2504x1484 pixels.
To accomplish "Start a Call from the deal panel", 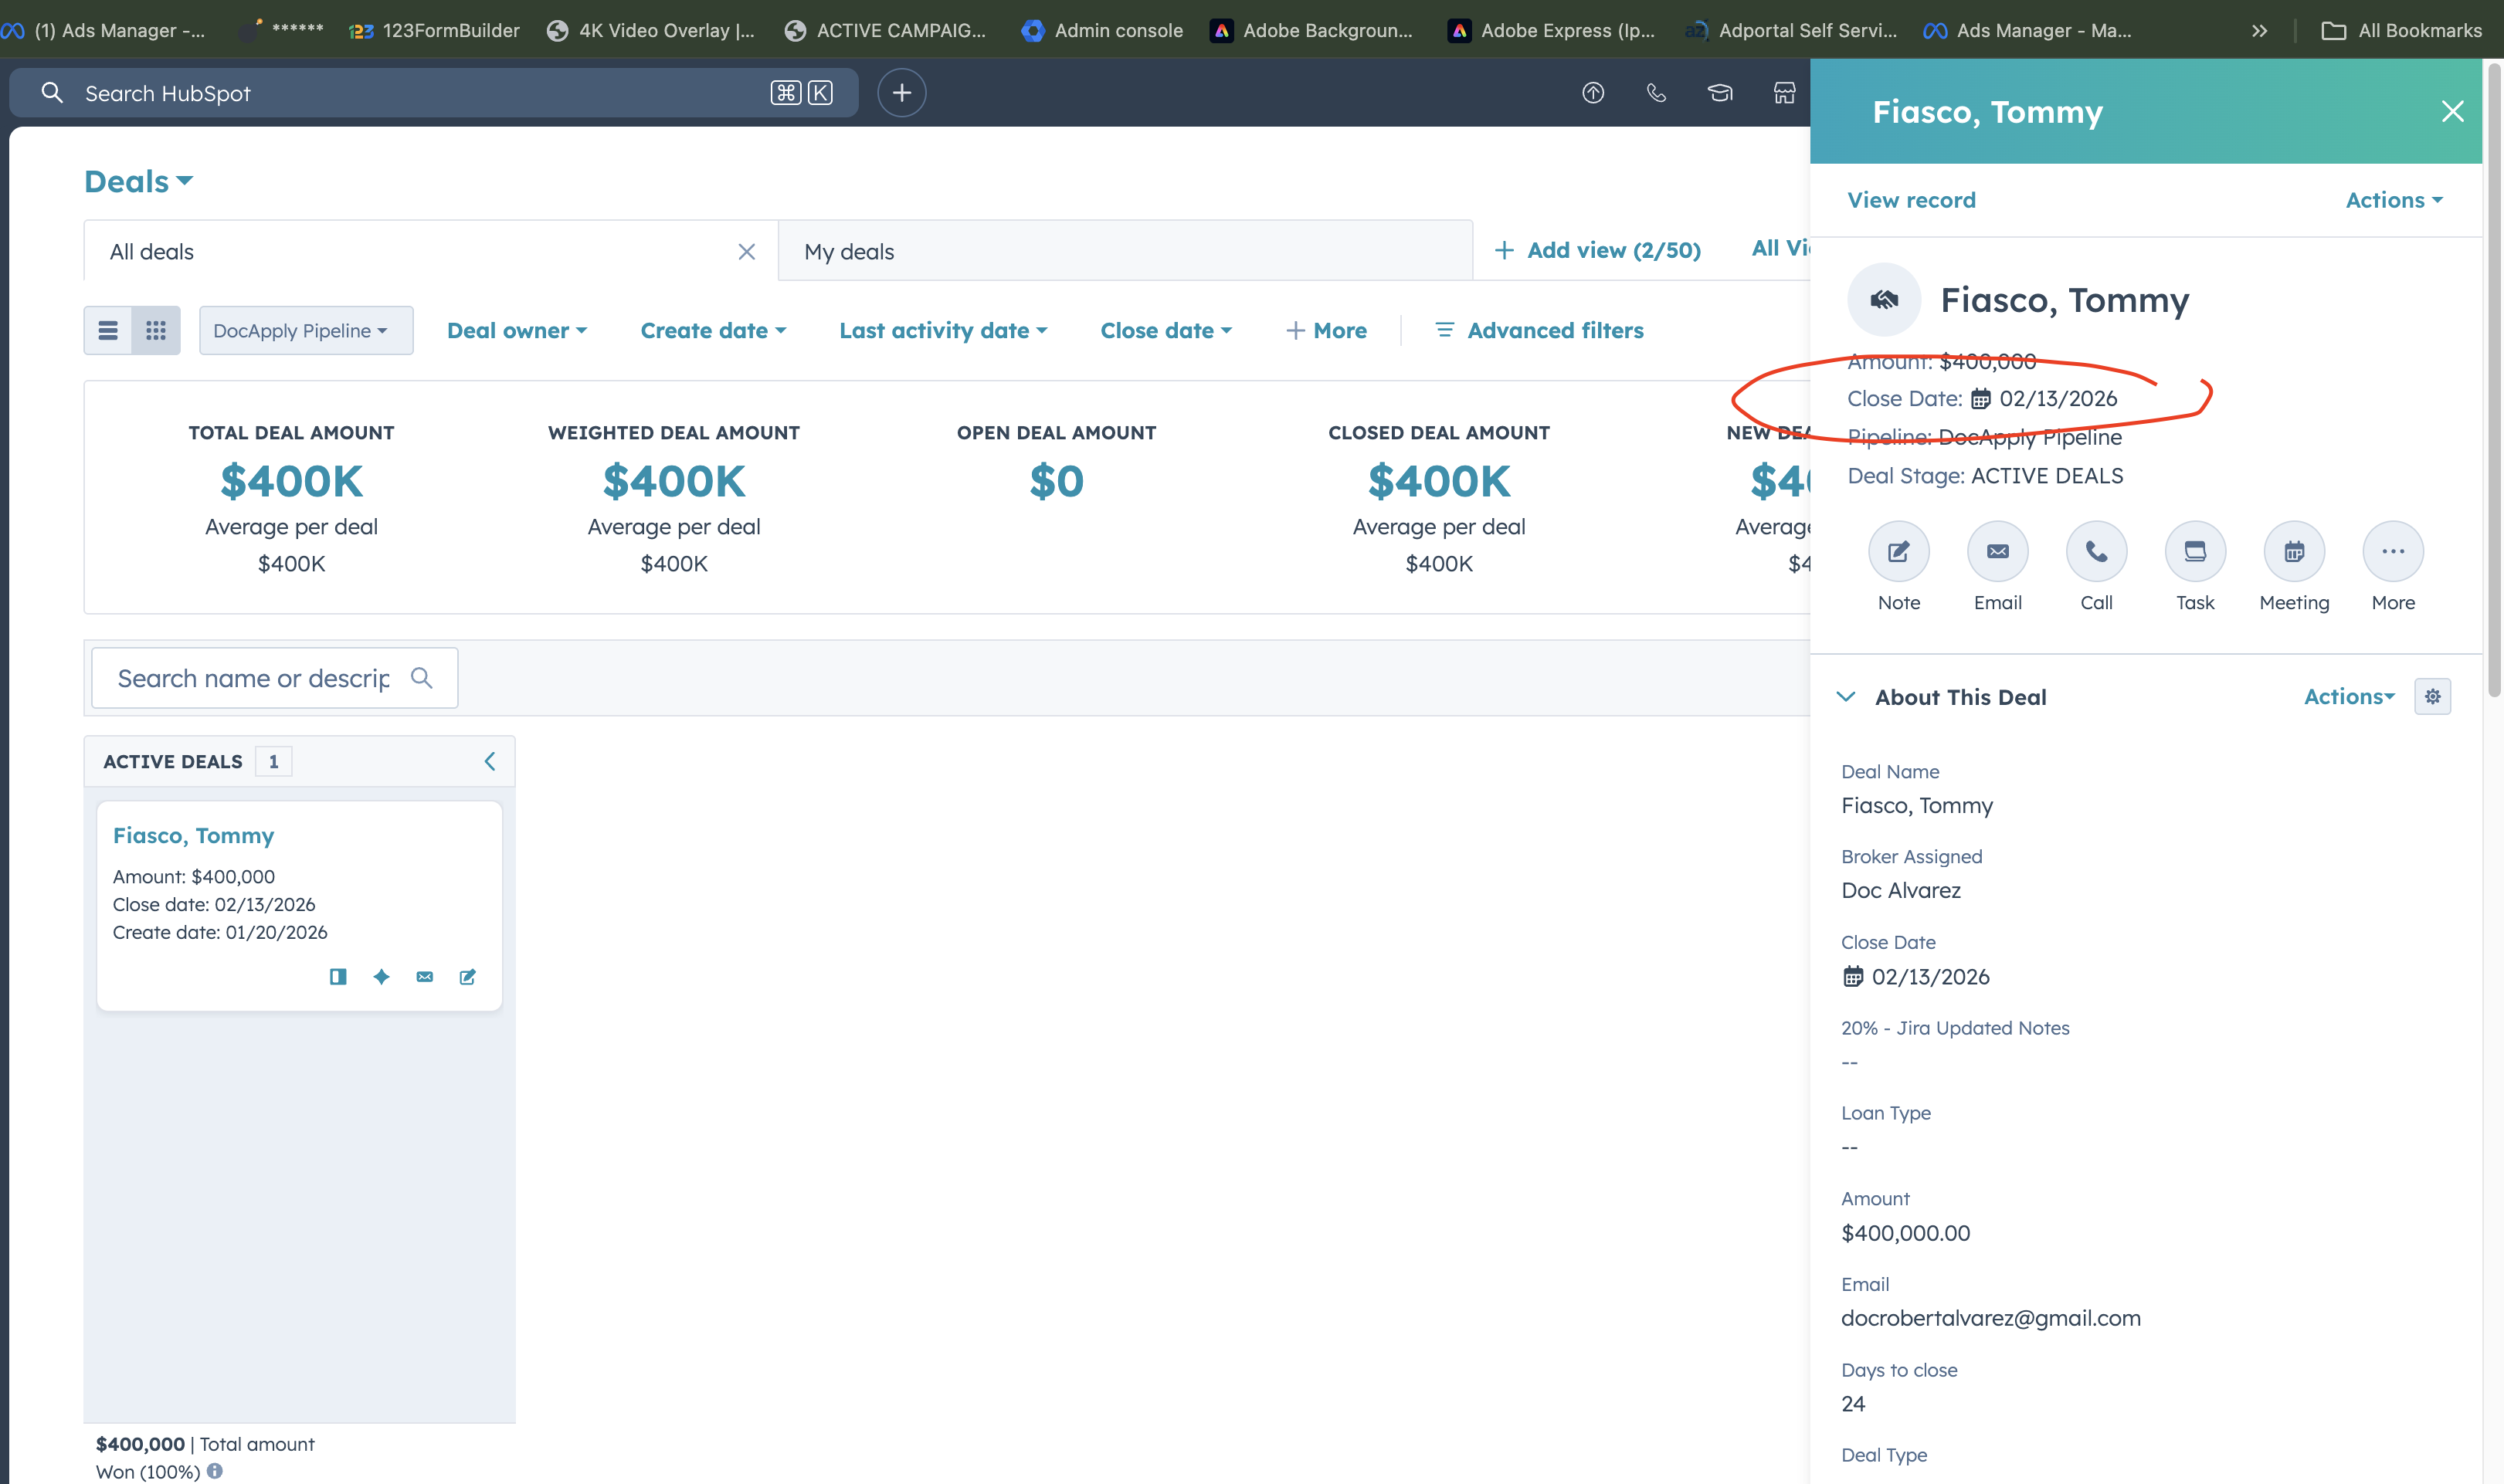I will pos(2096,551).
